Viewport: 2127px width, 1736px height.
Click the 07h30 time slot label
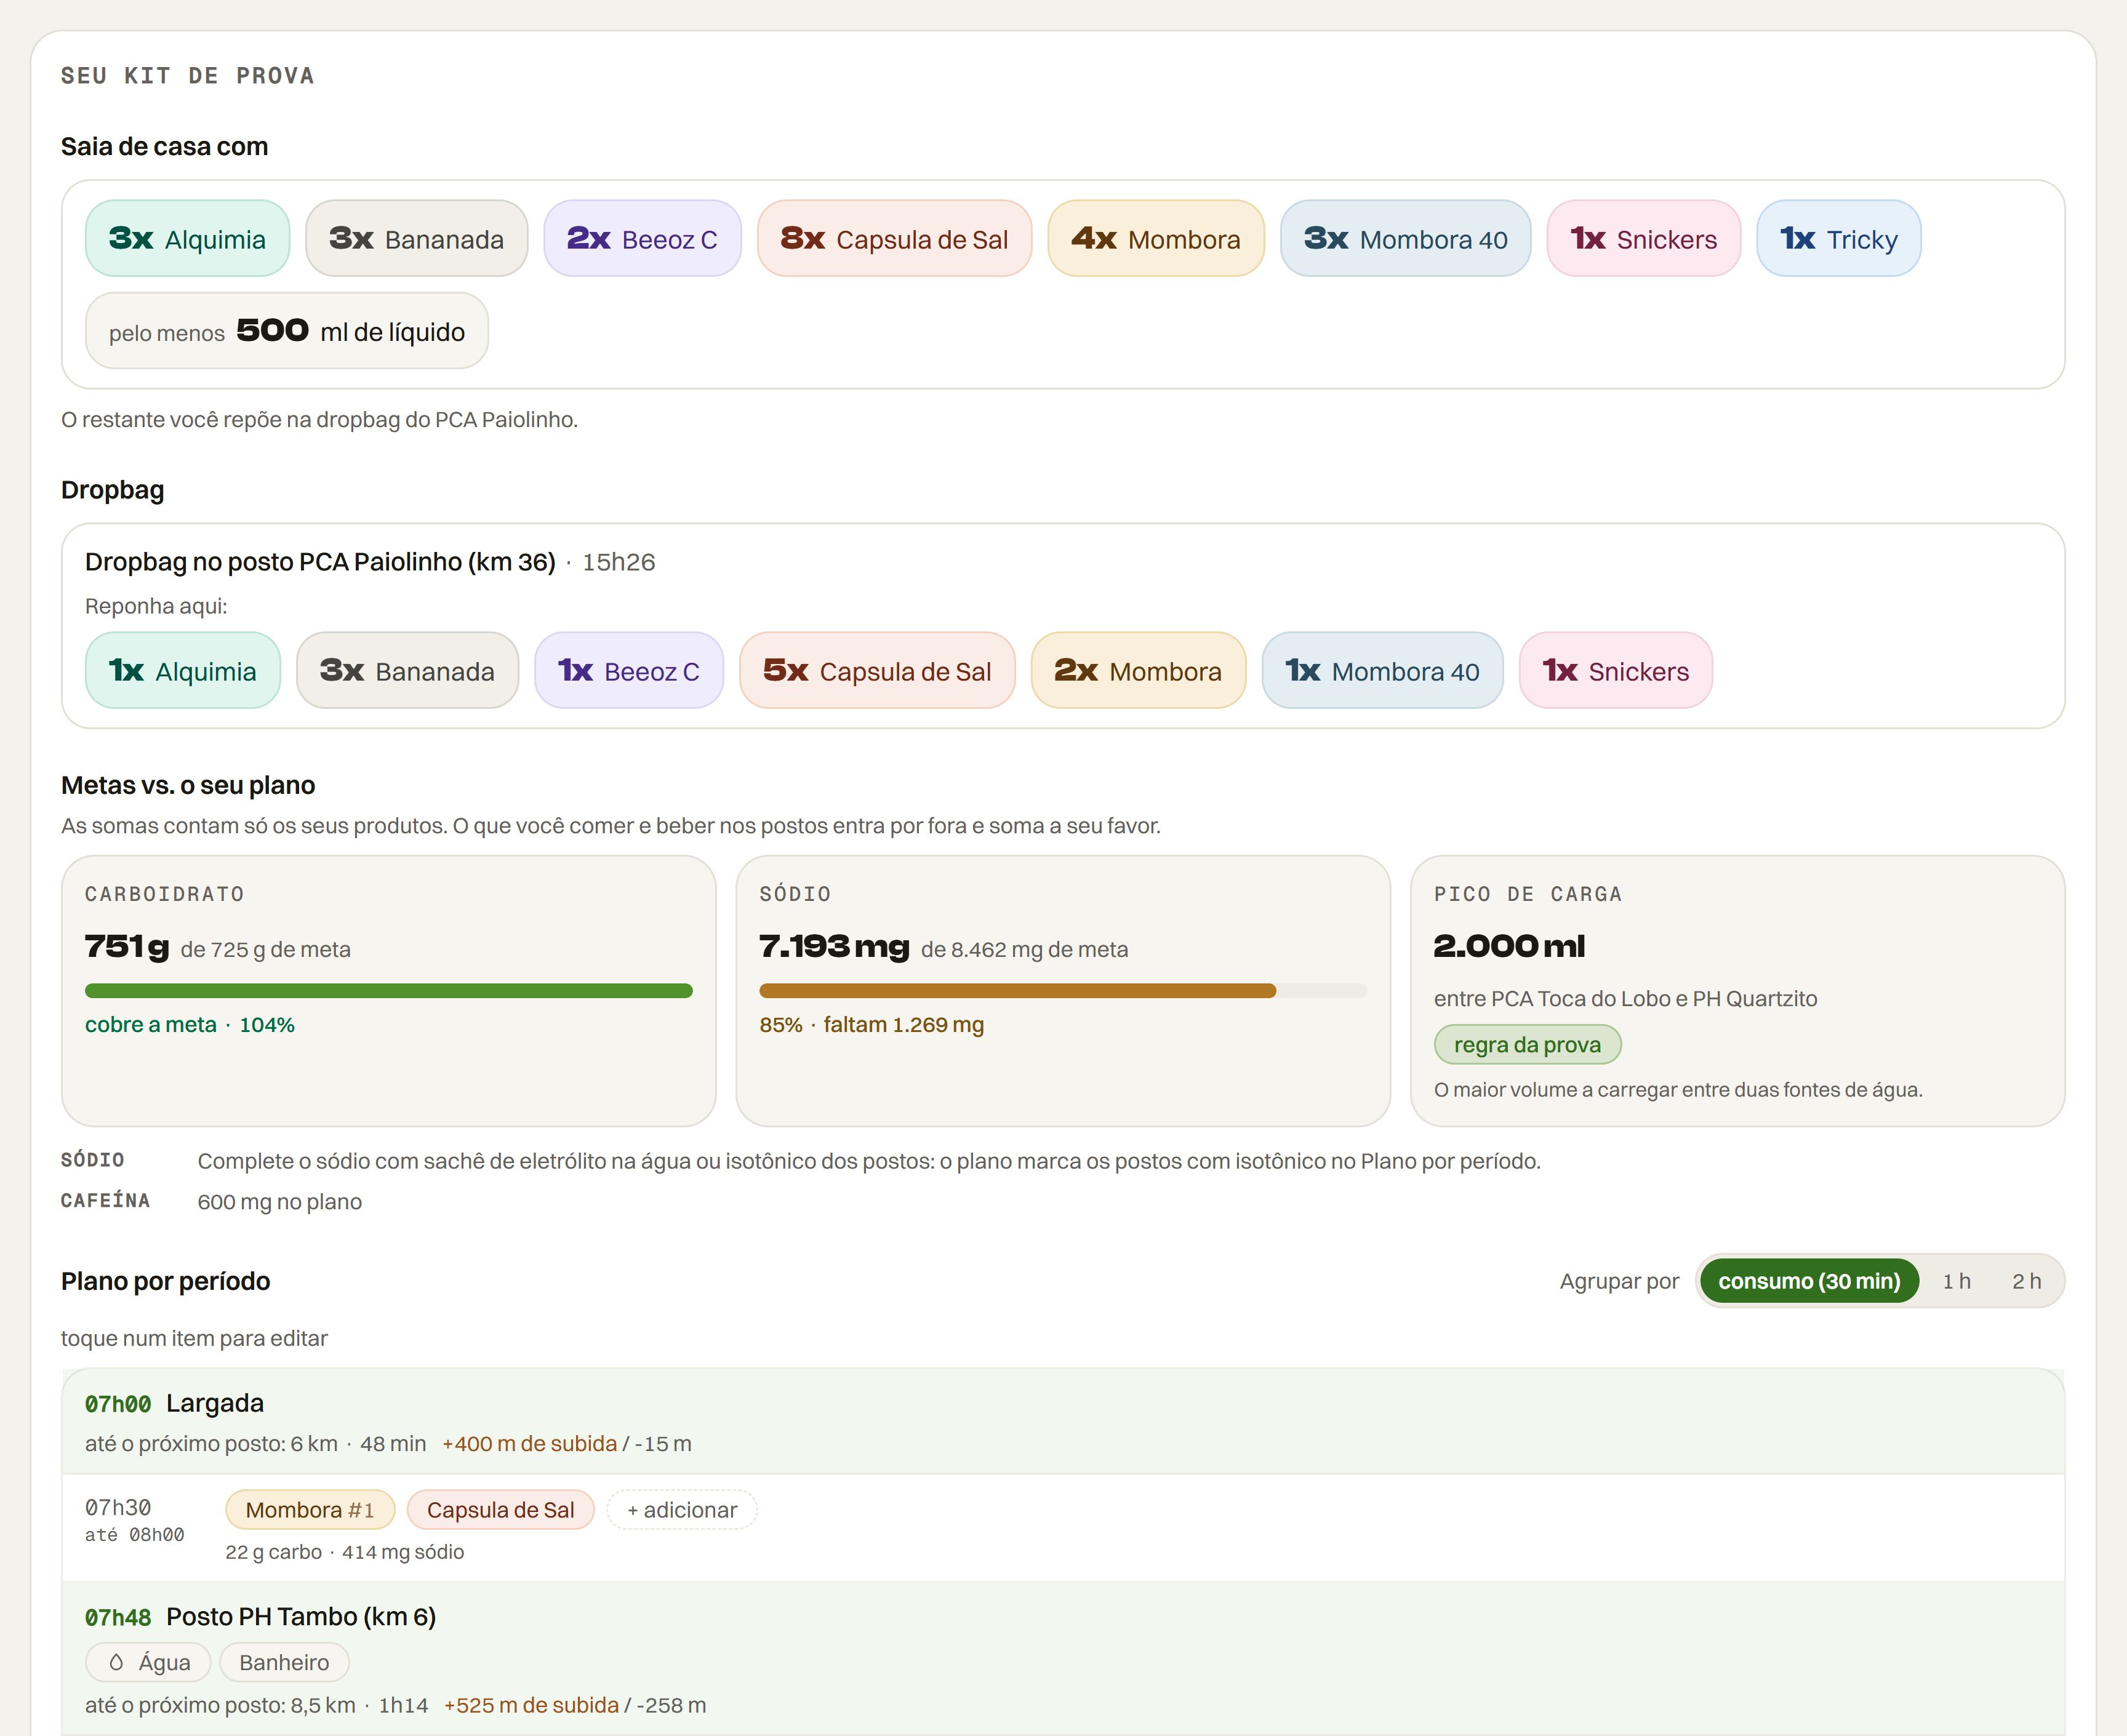(x=118, y=1508)
